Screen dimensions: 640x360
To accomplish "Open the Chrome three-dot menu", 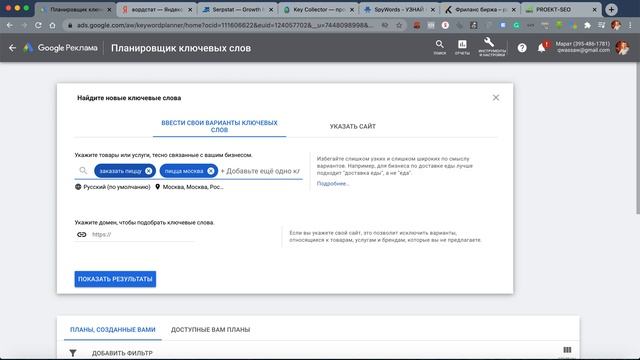I will 631,25.
